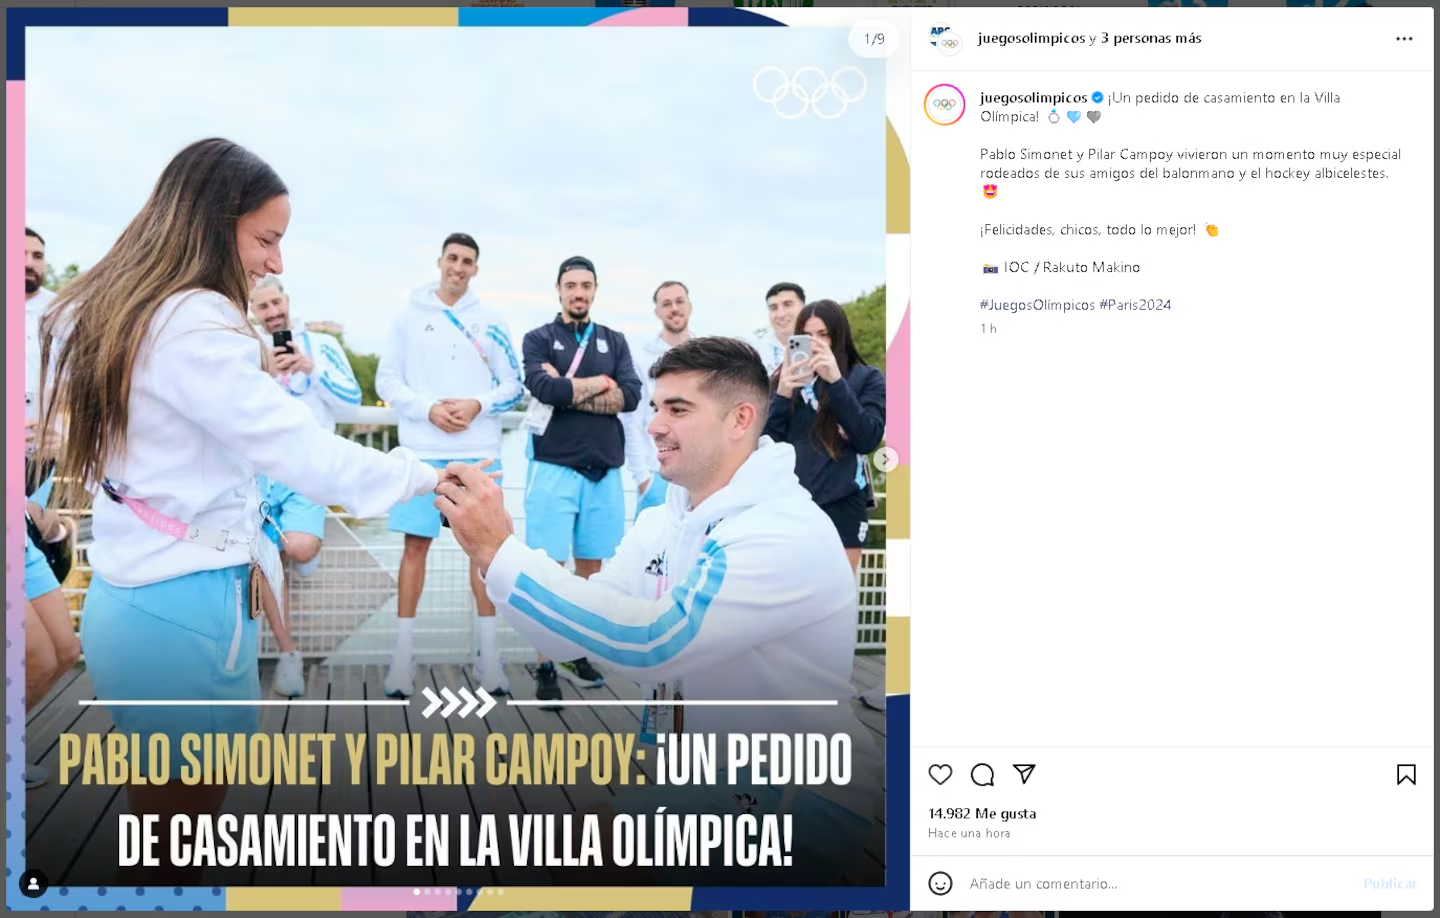Save the post with the bookmark icon
1440x918 pixels.
click(x=1406, y=774)
